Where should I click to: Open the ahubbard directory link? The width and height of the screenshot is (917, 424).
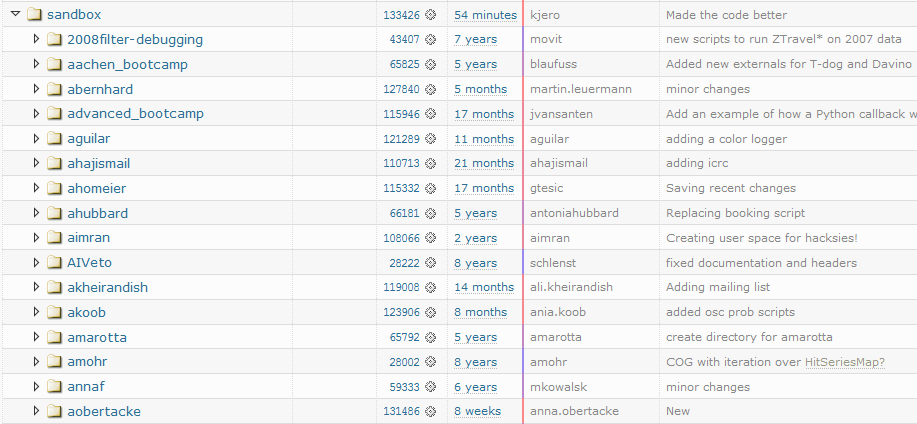(x=98, y=213)
